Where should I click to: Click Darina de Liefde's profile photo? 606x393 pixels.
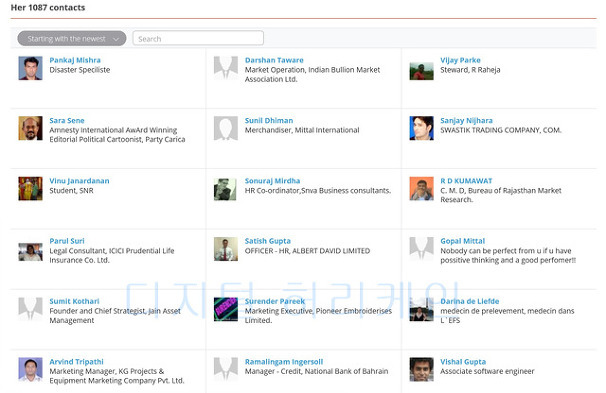tap(421, 310)
